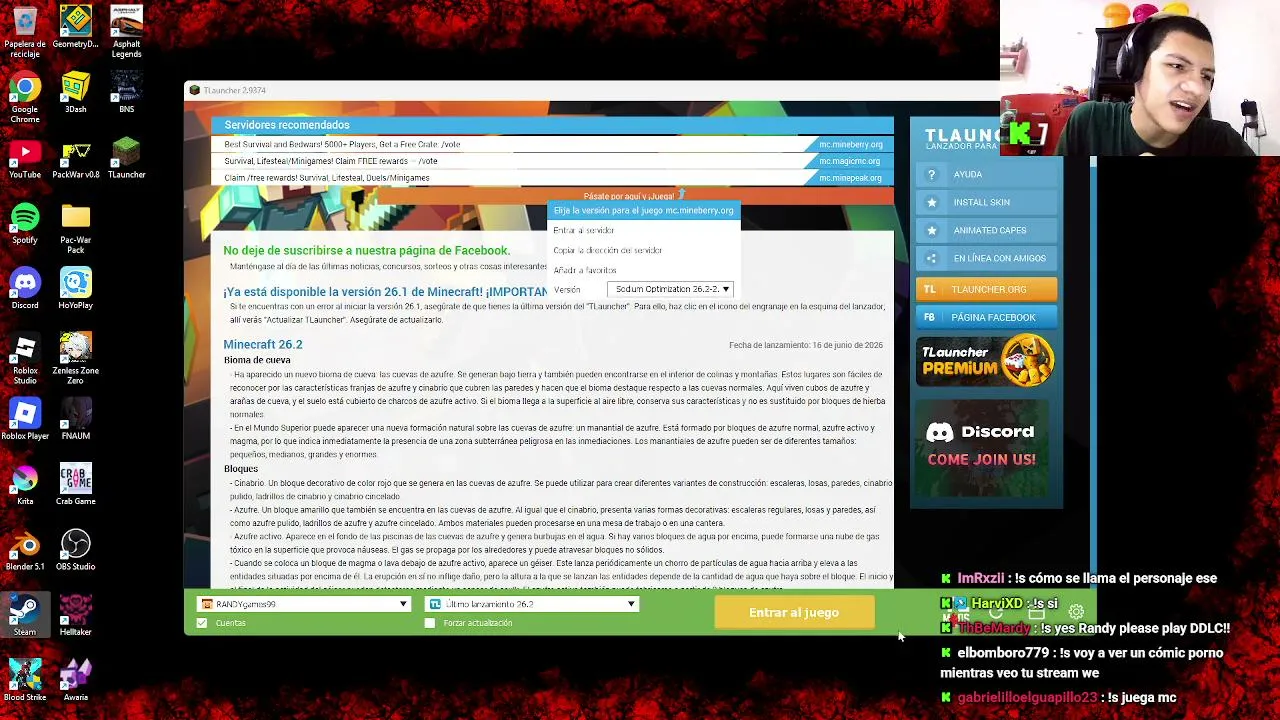1280x720 pixels.
Task: Select the Awaria desktop icon
Action: tap(76, 682)
